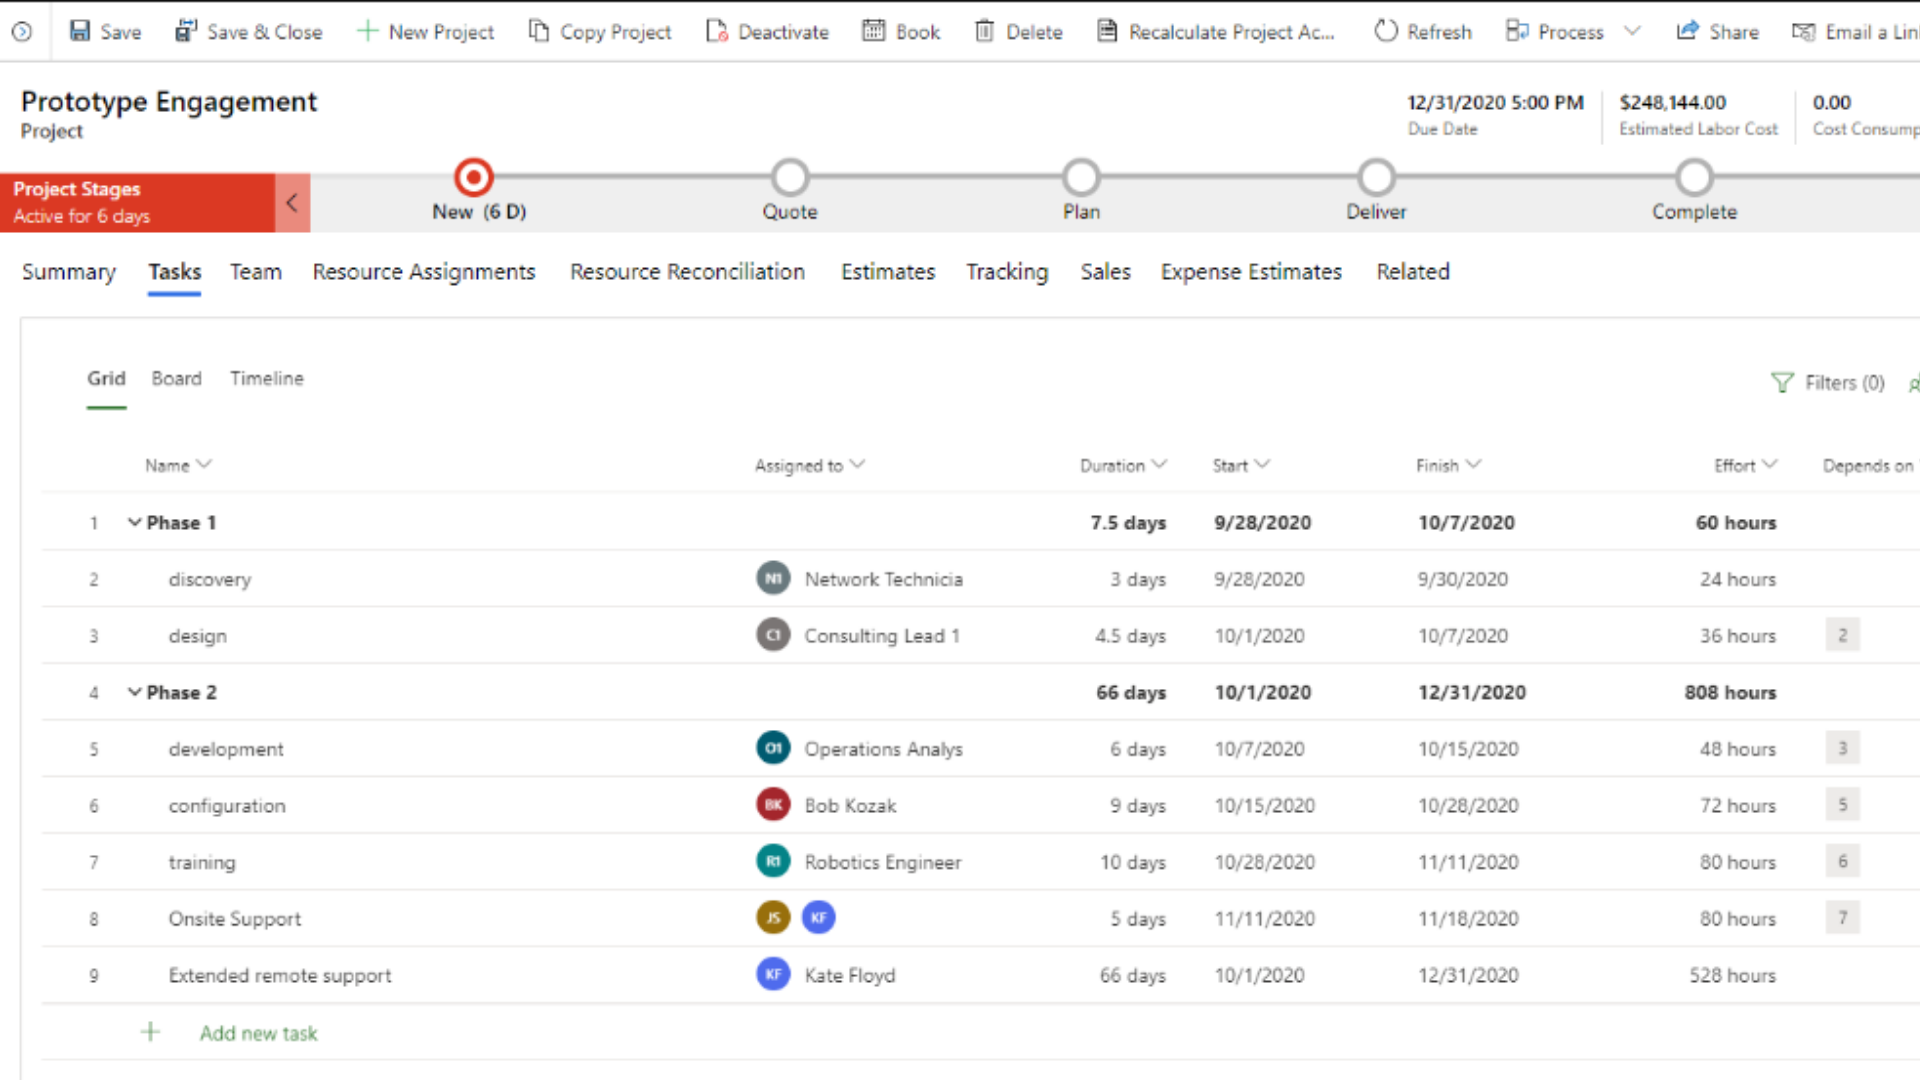This screenshot has width=1920, height=1080.
Task: Click dependency badge 2 on design row
Action: pos(1842,635)
